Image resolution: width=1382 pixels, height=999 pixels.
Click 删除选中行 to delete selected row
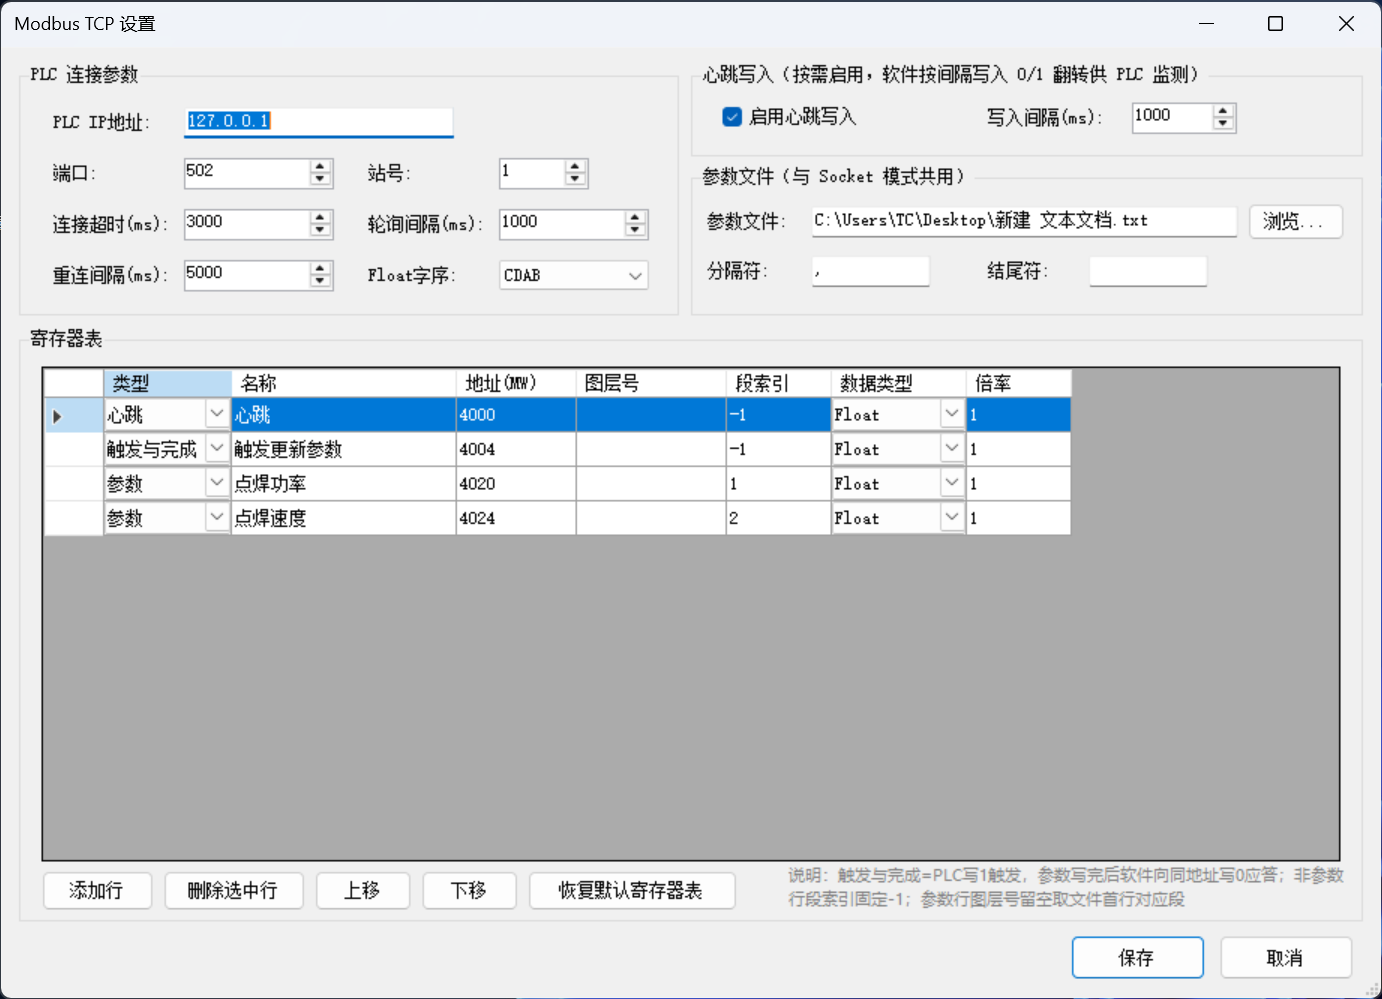(x=233, y=890)
